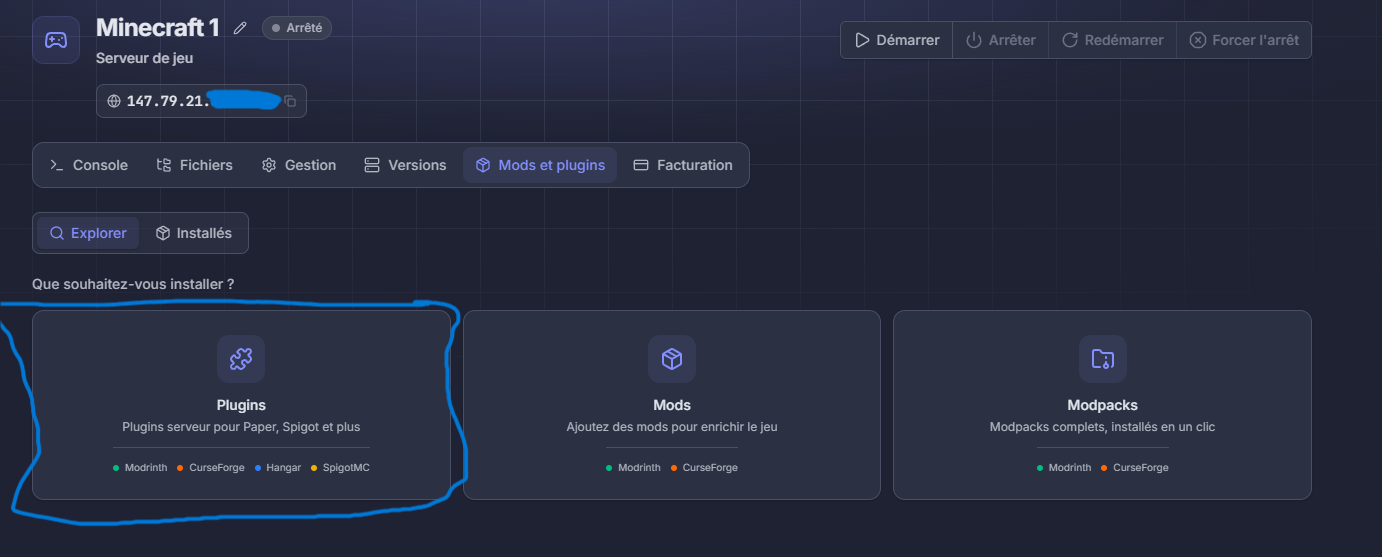Click the Hangar source label on Plugins card

click(x=283, y=468)
